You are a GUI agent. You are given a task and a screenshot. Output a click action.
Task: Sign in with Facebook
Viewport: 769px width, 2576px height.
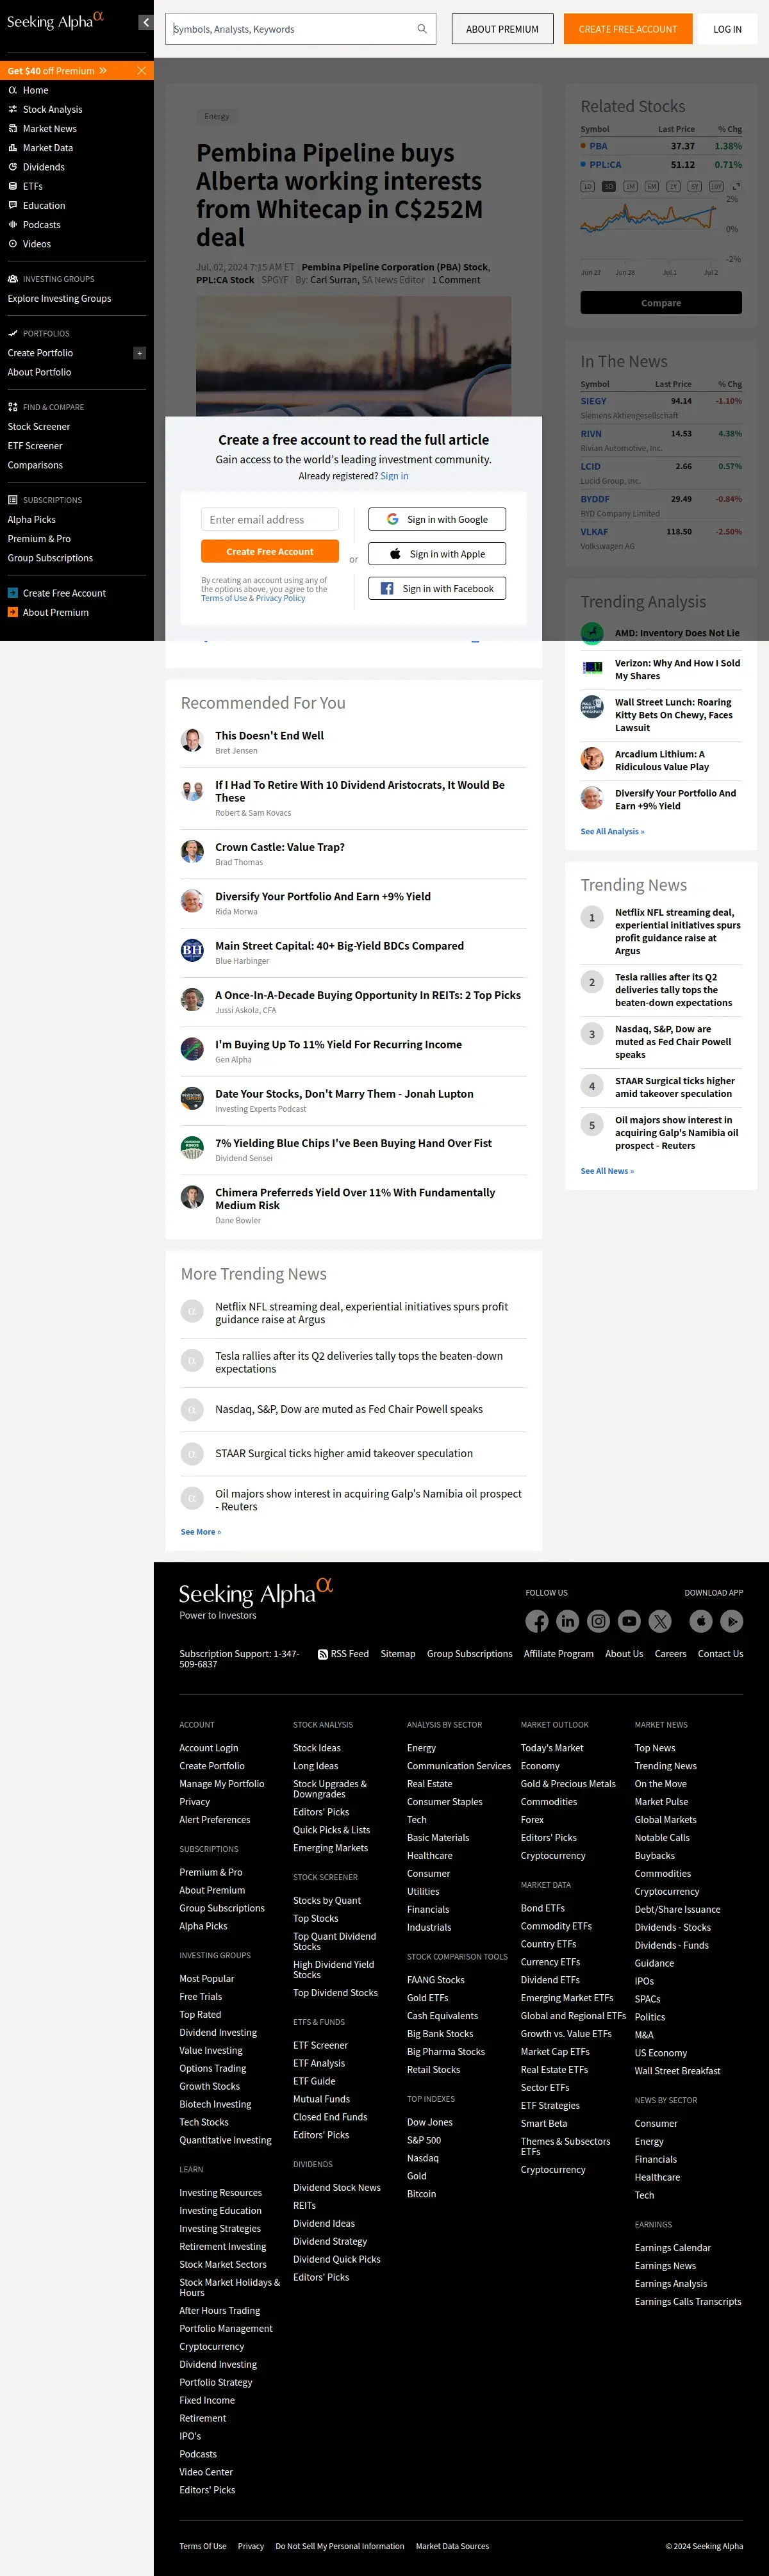pos(437,588)
